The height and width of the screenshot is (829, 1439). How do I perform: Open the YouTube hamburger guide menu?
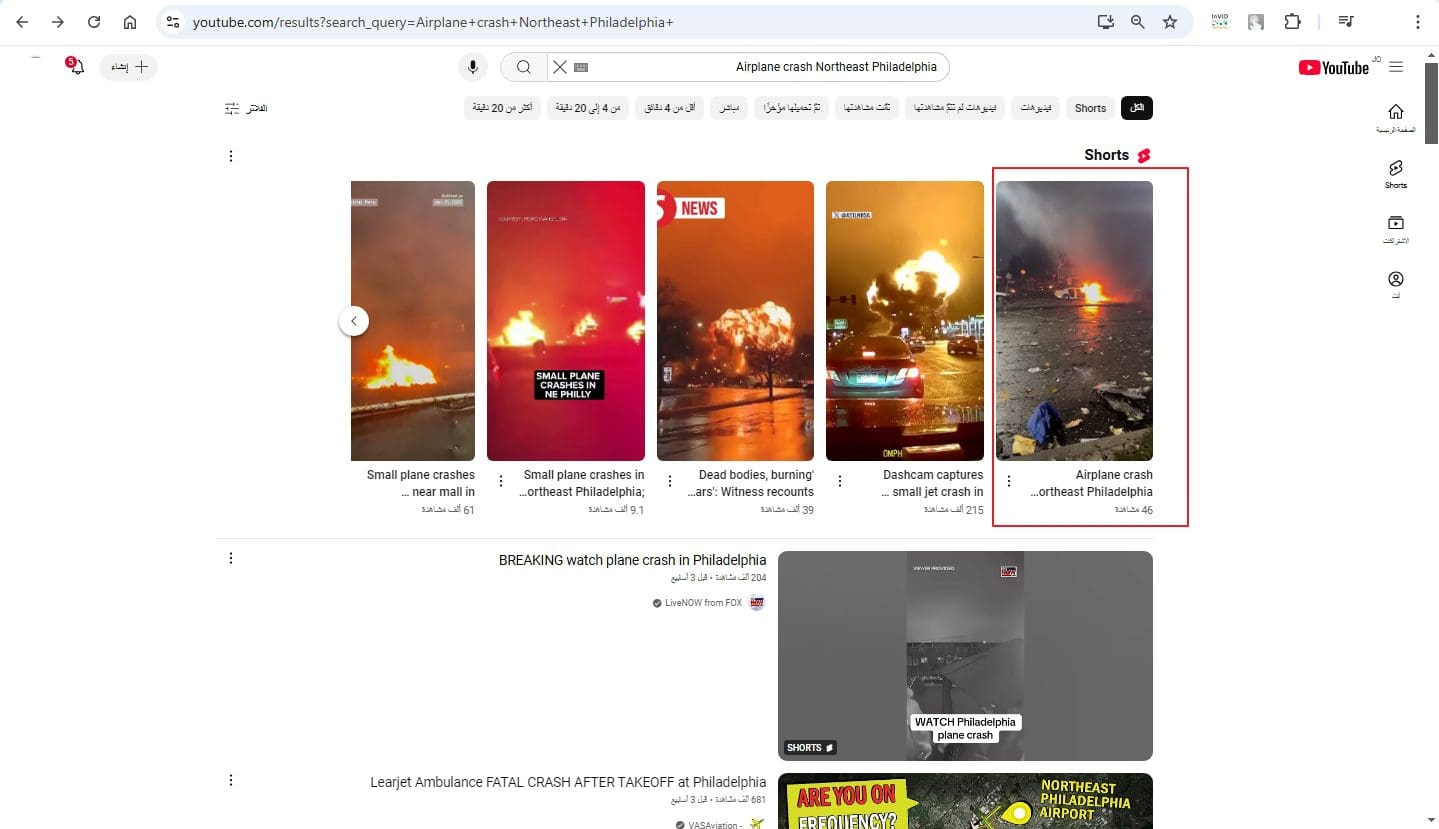tap(1396, 67)
